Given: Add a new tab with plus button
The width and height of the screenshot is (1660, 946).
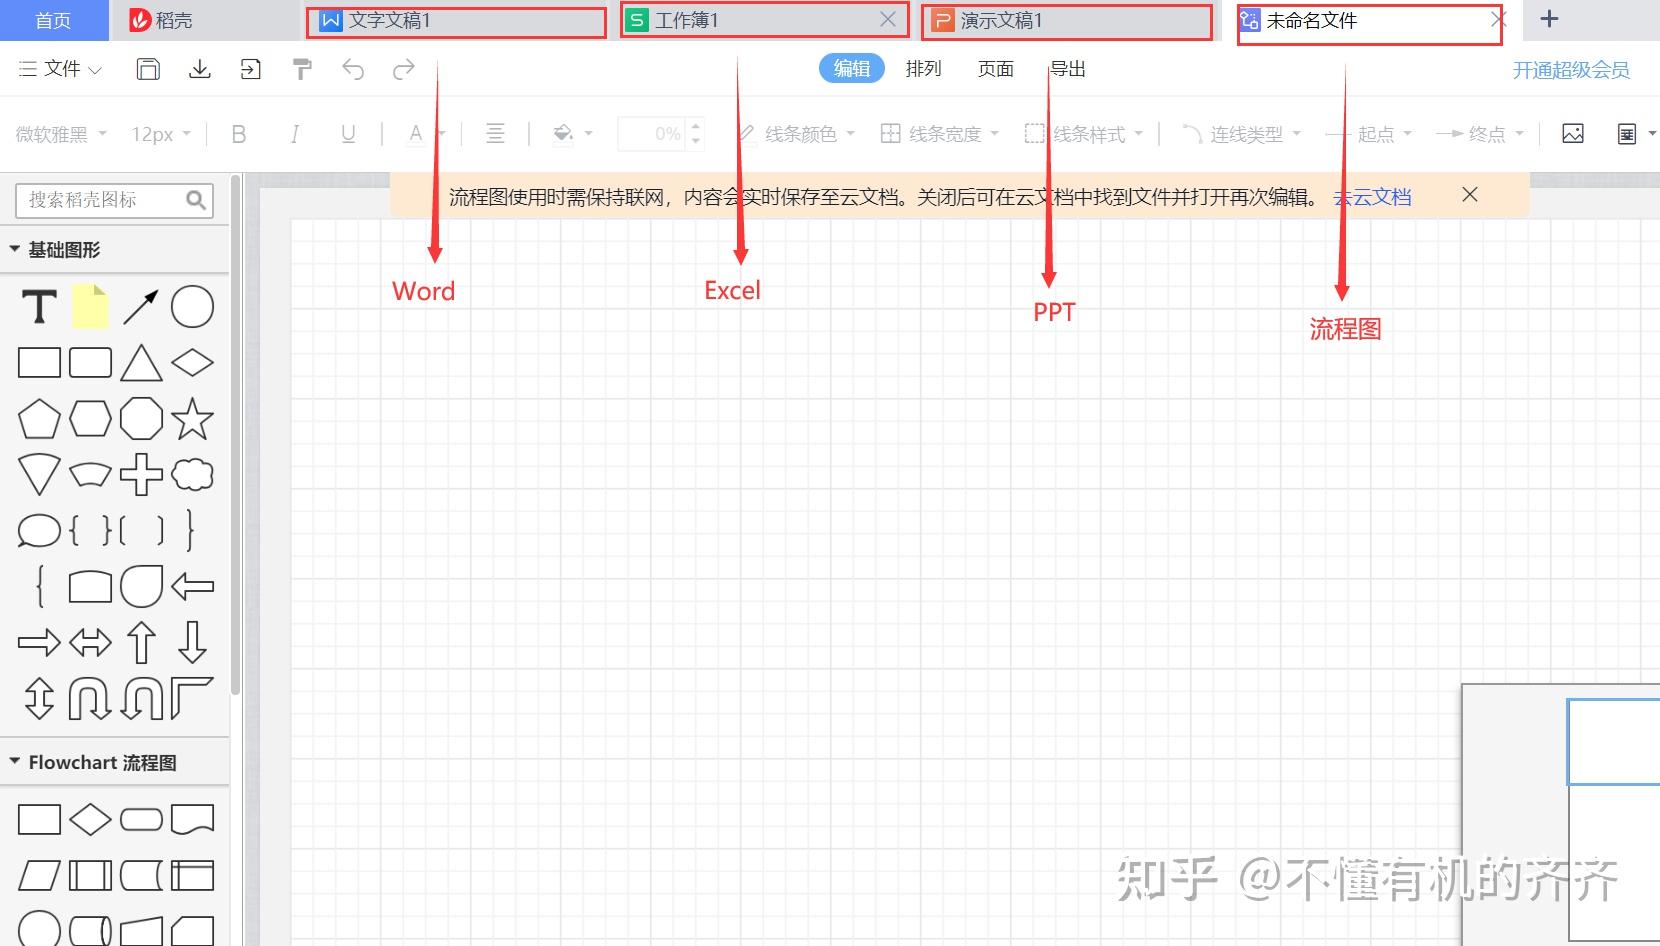Looking at the screenshot, I should pos(1549,19).
